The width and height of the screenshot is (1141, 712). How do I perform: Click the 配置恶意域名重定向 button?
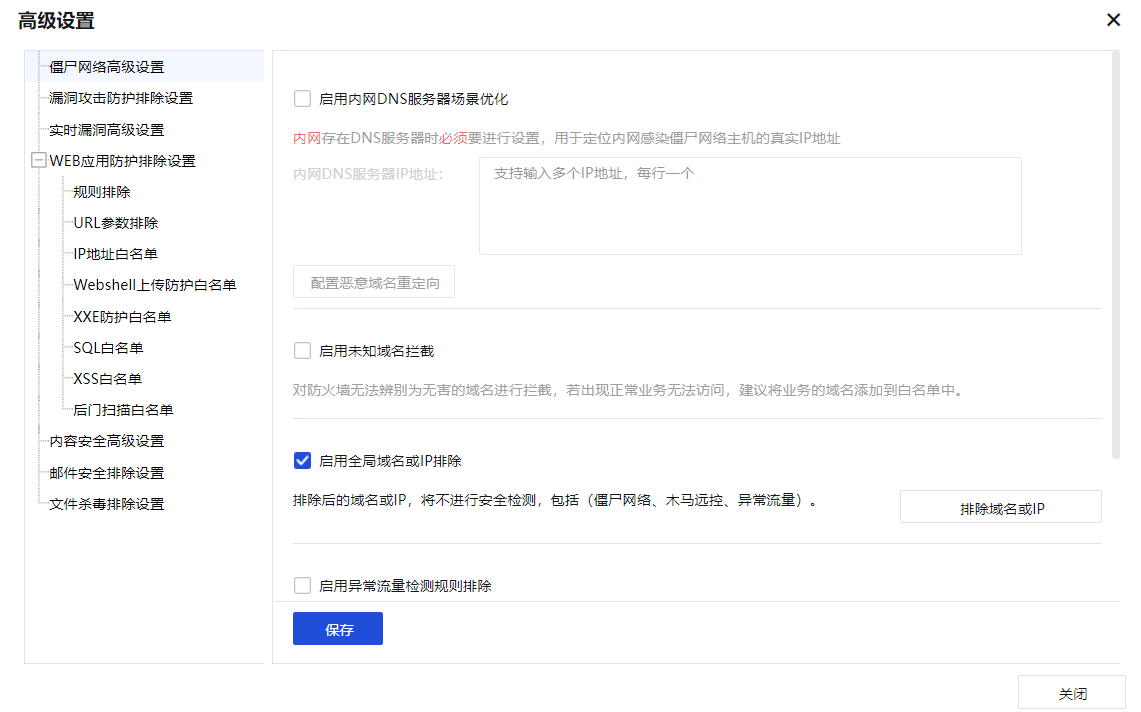point(374,283)
